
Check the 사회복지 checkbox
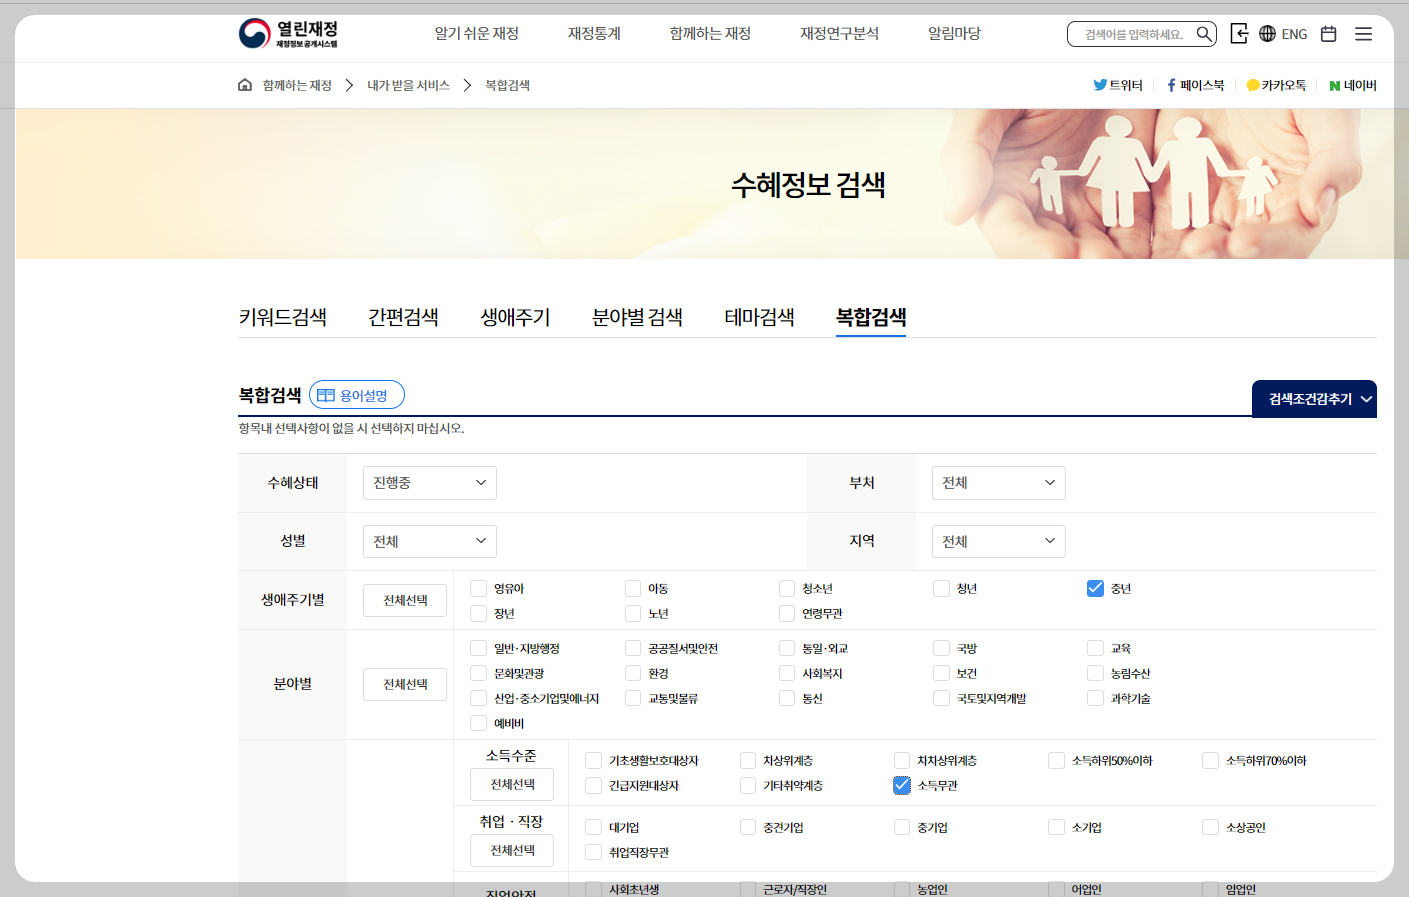click(x=787, y=673)
